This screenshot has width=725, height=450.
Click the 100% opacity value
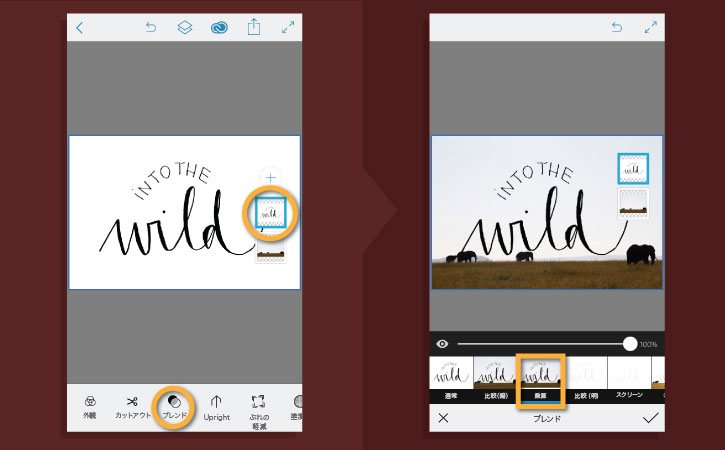click(x=648, y=345)
